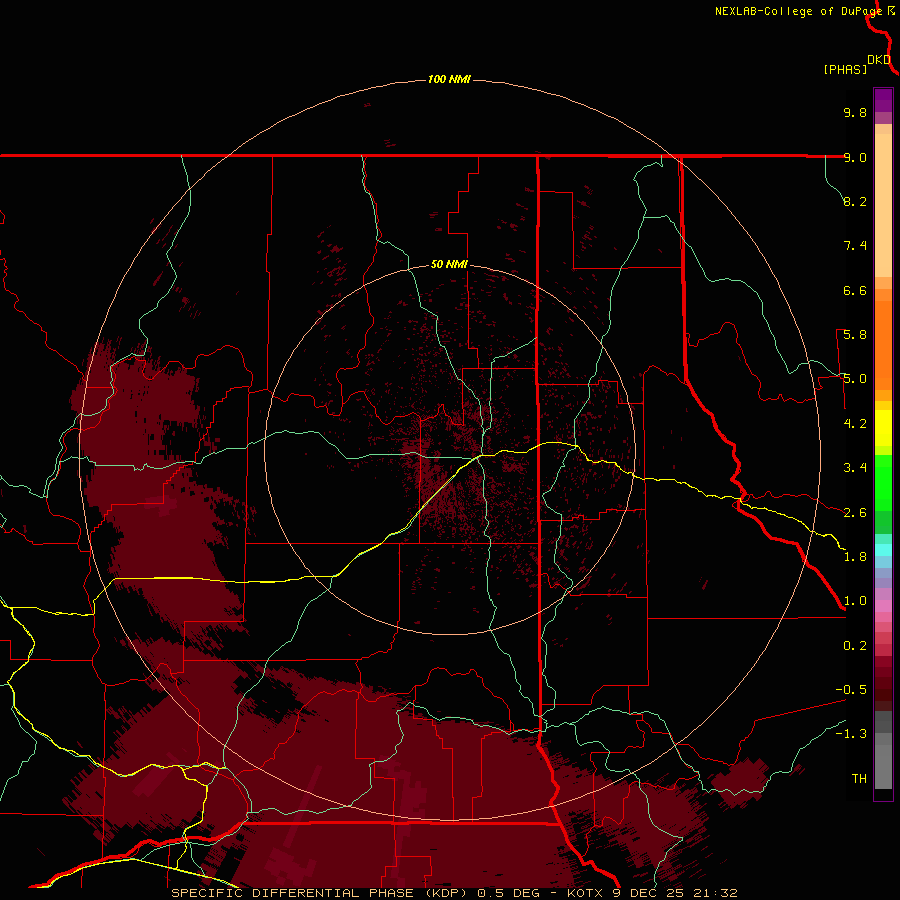The width and height of the screenshot is (900, 900).
Task: Click the 9.8 value on color scale
Action: point(855,112)
